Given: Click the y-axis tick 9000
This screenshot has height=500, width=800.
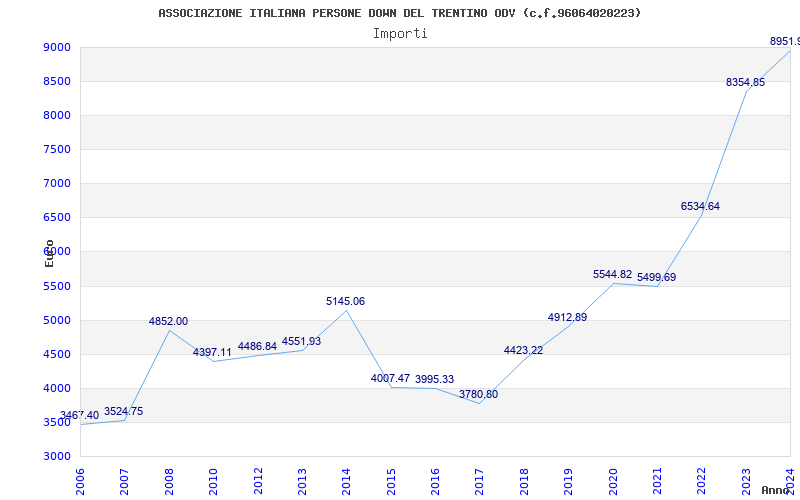Looking at the screenshot, I should (x=57, y=47).
